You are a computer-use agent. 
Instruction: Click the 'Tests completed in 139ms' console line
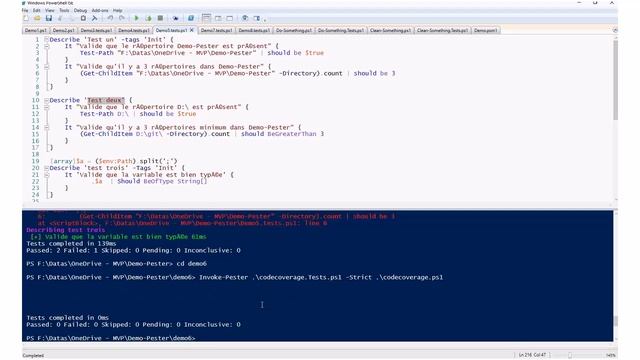[x=71, y=244]
